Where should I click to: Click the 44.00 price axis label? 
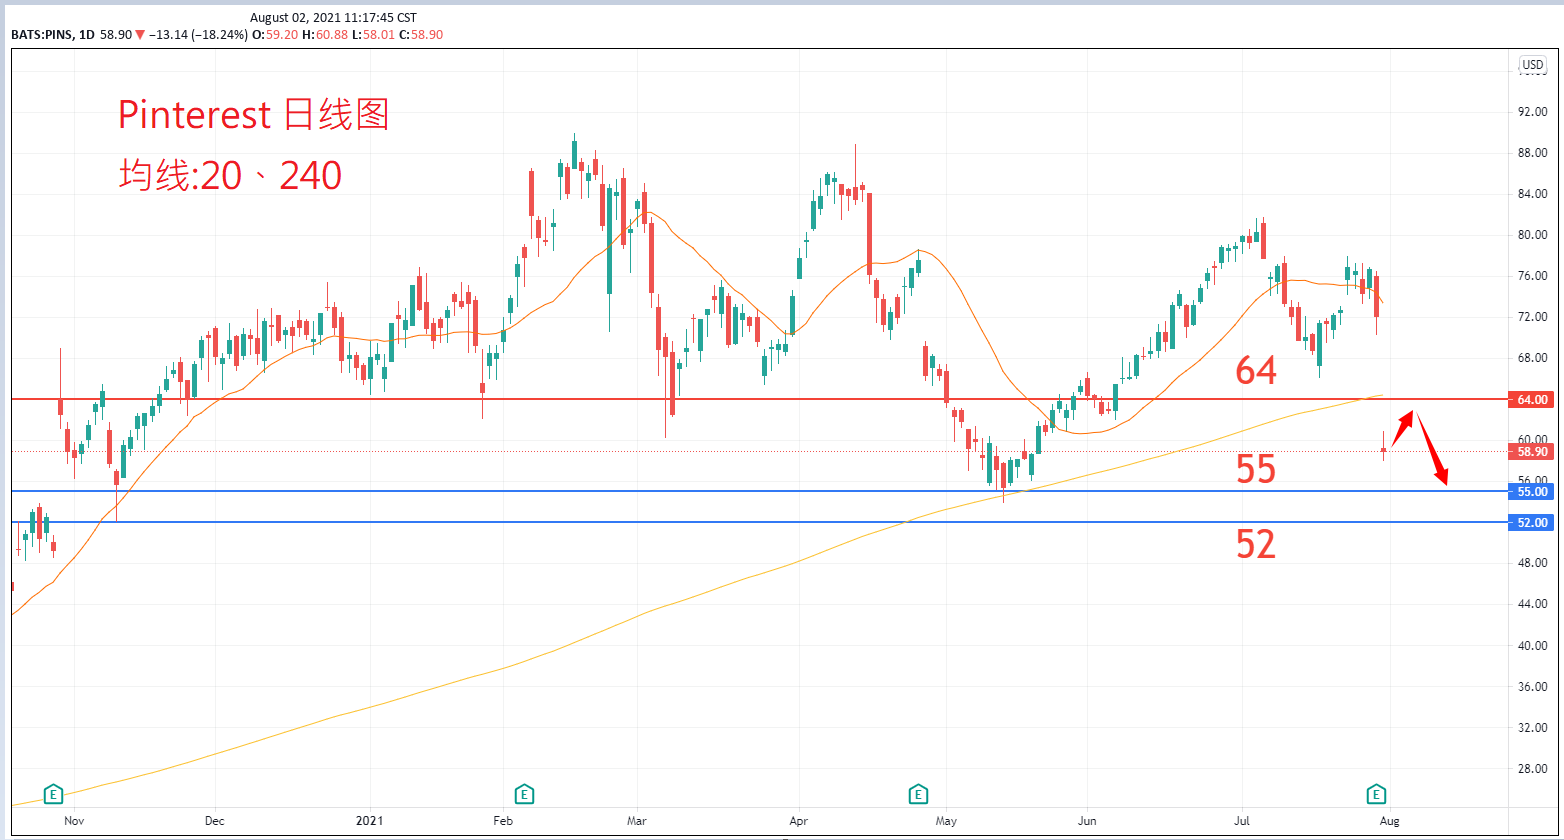click(1533, 604)
